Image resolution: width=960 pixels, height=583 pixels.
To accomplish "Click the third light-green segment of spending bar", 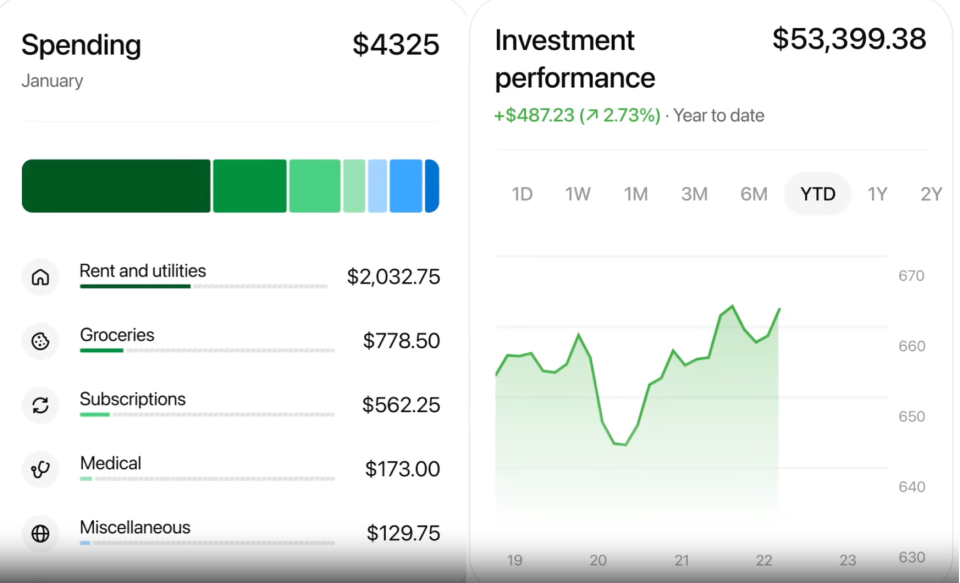I will tap(315, 186).
